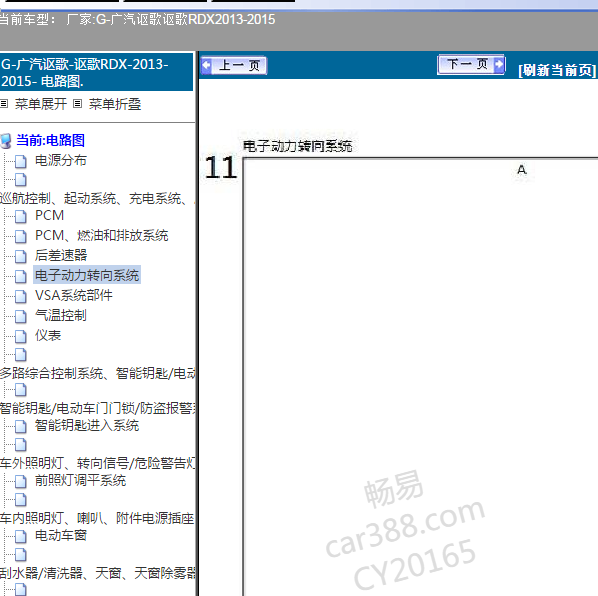This screenshot has height=596, width=598.
Task: Click the page icon beside 前照灯调平系统
Action: pyautogui.click(x=21, y=481)
